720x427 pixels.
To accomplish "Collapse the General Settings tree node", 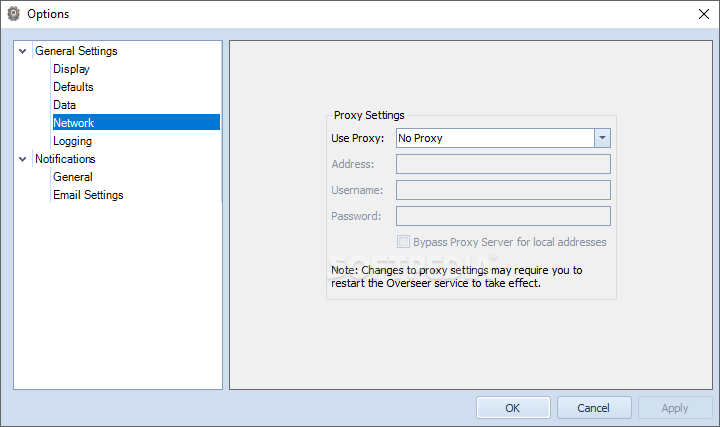I will (x=22, y=51).
